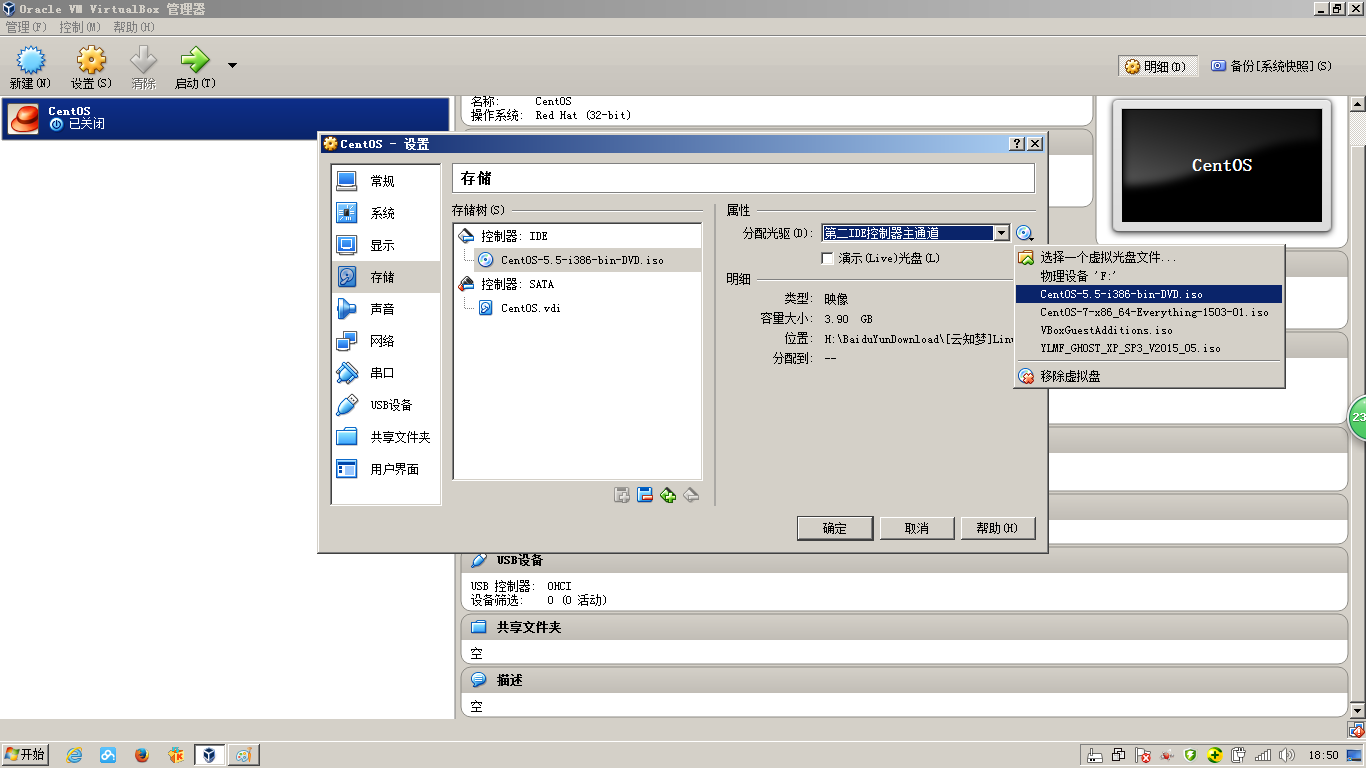Select the CentOS virtual machine in the list
The image size is (1366, 768).
point(226,118)
